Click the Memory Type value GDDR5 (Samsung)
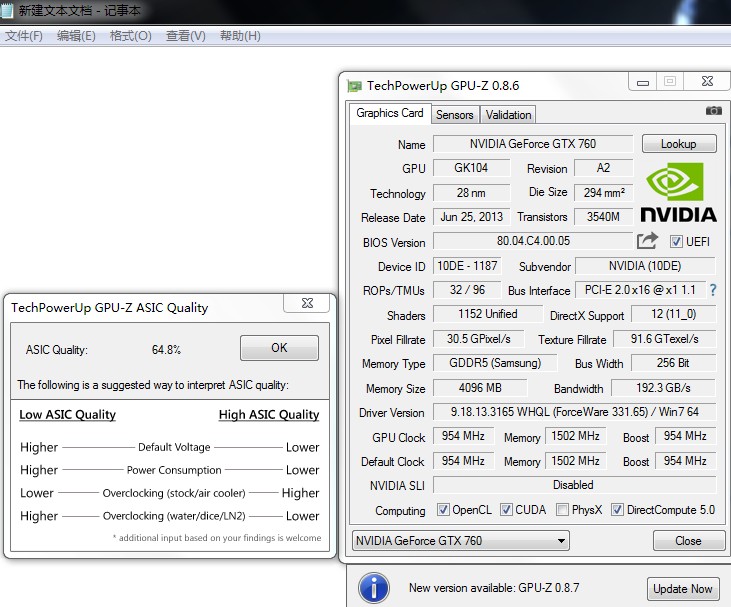 click(x=495, y=363)
